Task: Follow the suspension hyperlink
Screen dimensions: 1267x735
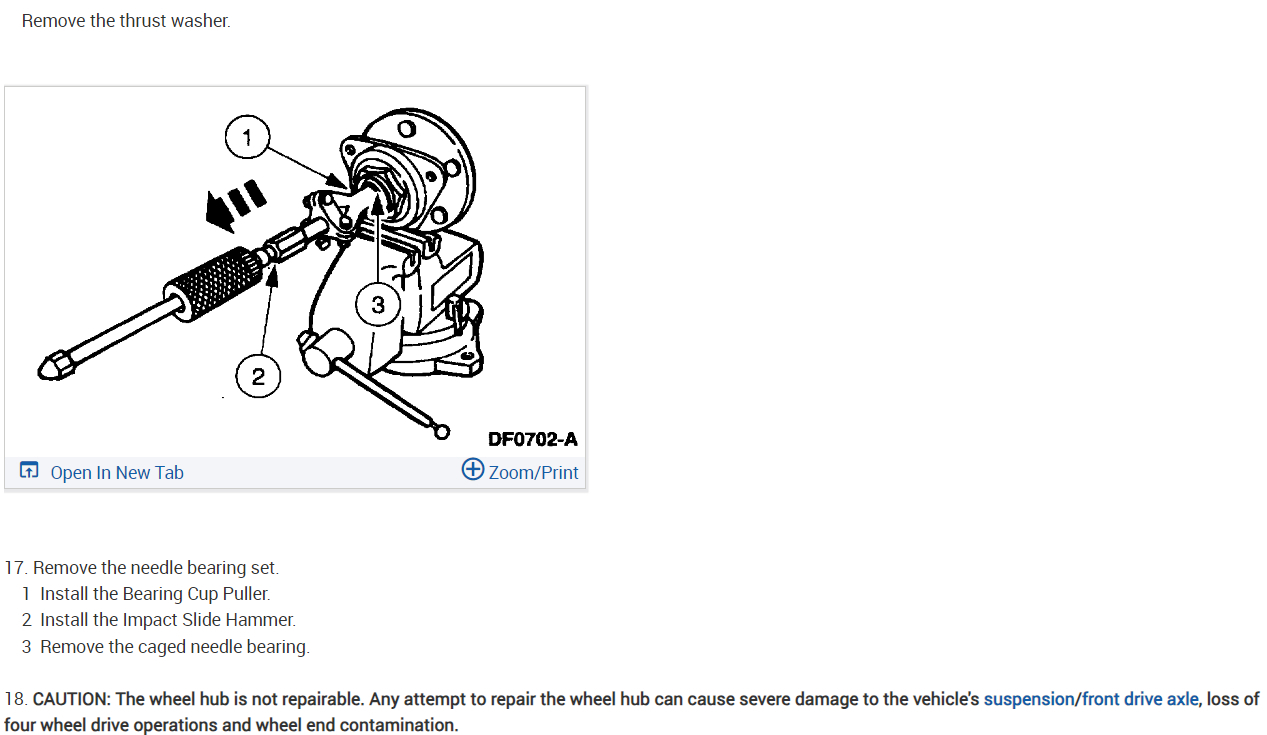Action: [1029, 699]
